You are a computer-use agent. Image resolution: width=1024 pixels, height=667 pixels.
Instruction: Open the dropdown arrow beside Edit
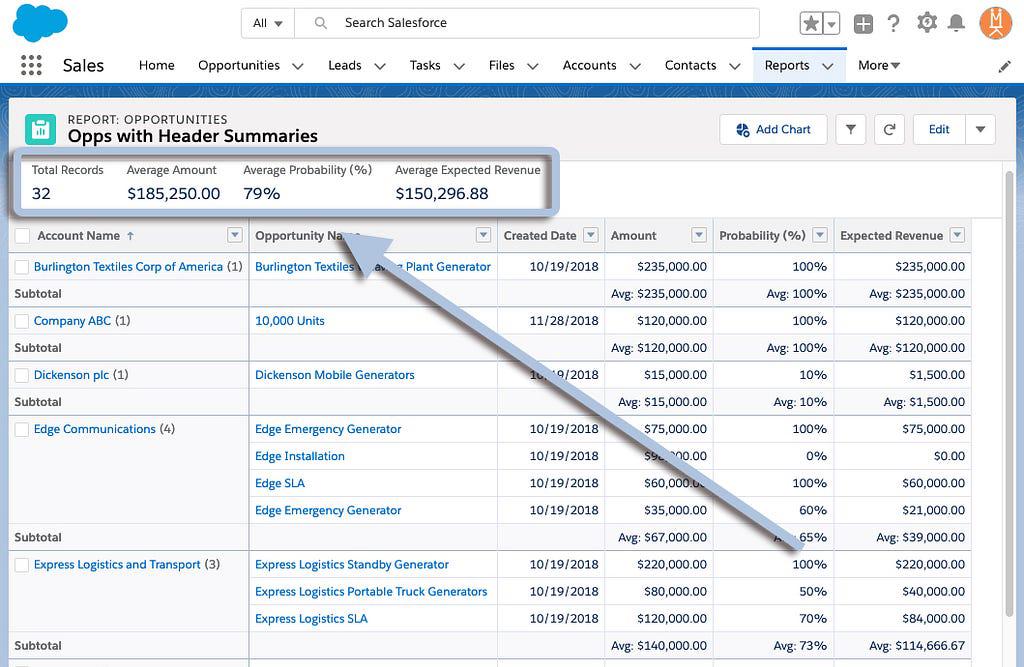pos(980,129)
